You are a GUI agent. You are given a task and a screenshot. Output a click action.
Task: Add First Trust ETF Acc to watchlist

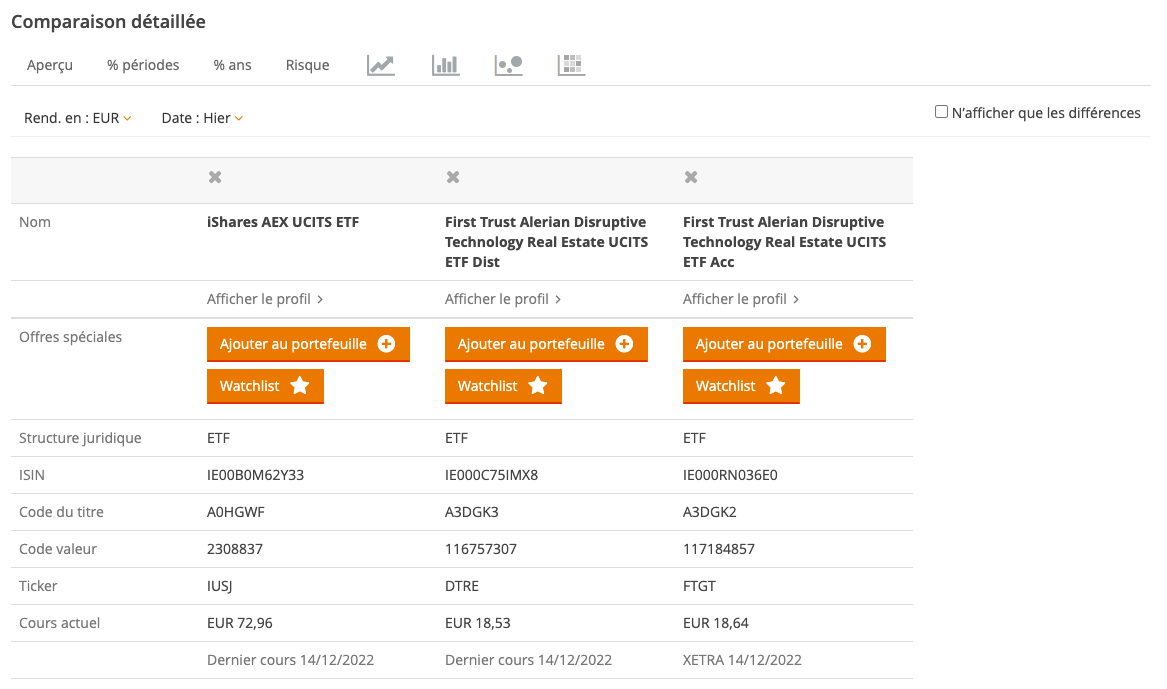pos(741,386)
